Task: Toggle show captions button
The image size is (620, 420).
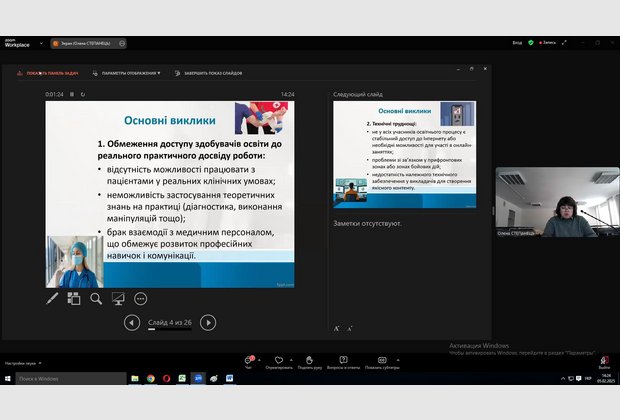Action: 381,362
